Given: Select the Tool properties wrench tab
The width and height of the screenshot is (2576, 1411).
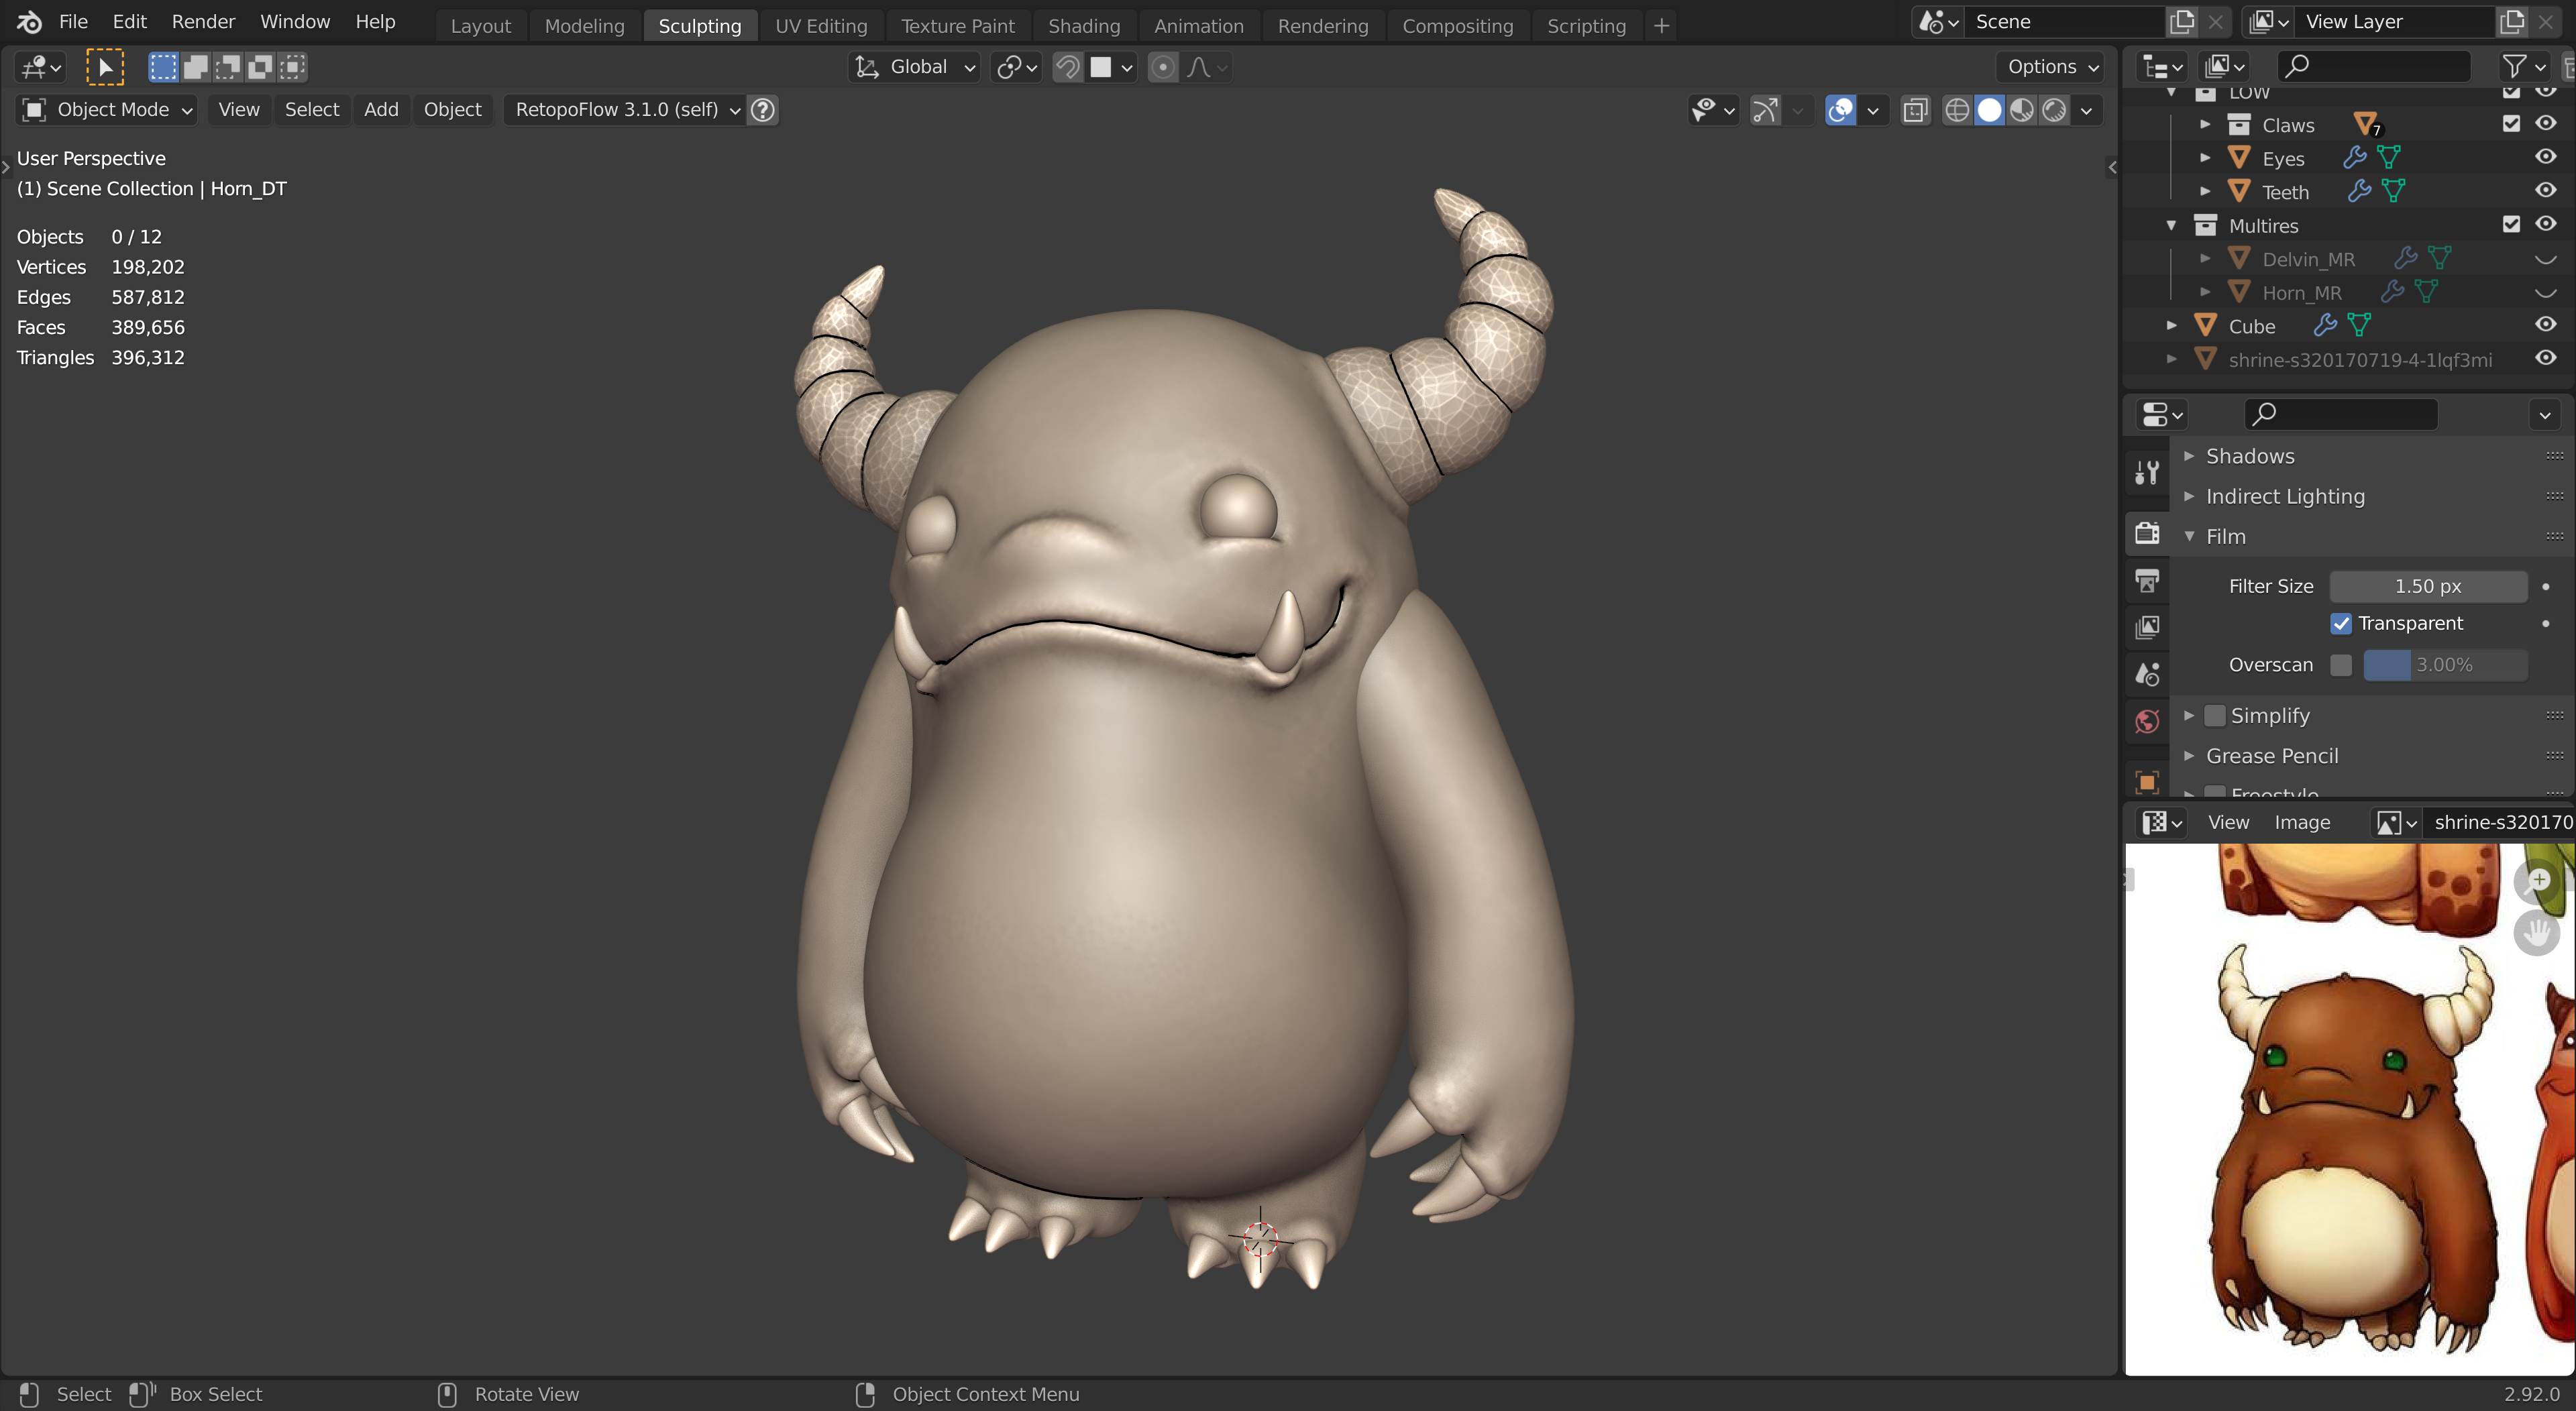Looking at the screenshot, I should coord(2146,472).
